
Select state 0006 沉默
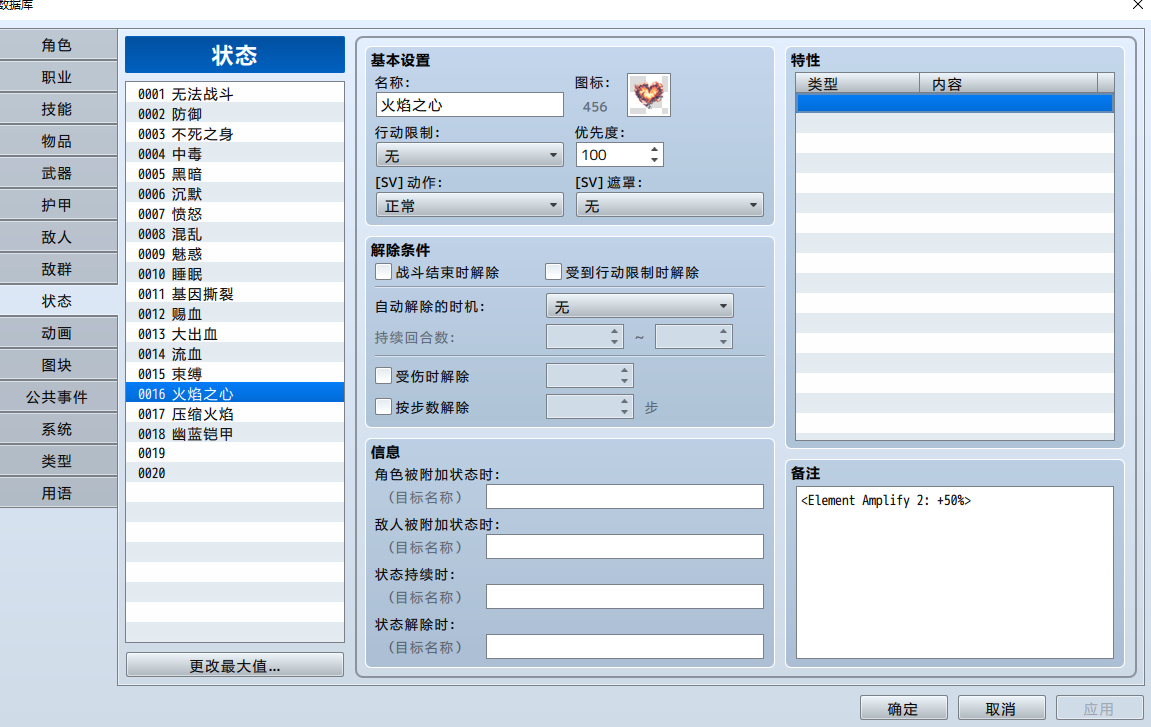tap(234, 194)
